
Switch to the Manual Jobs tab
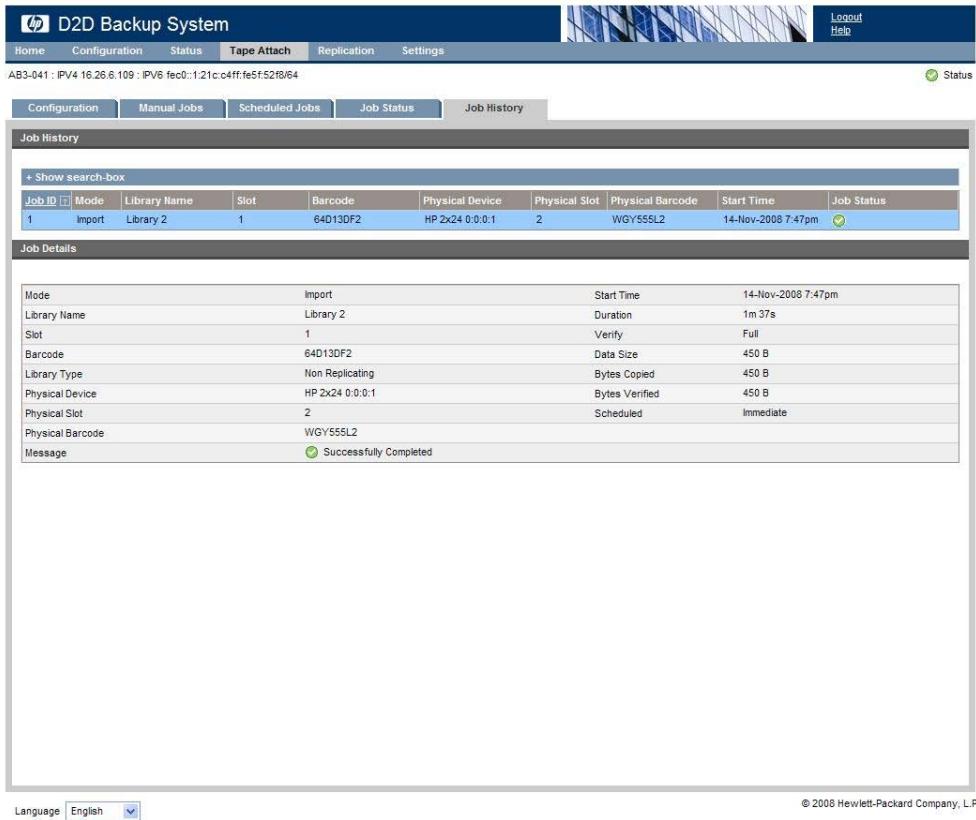(171, 108)
